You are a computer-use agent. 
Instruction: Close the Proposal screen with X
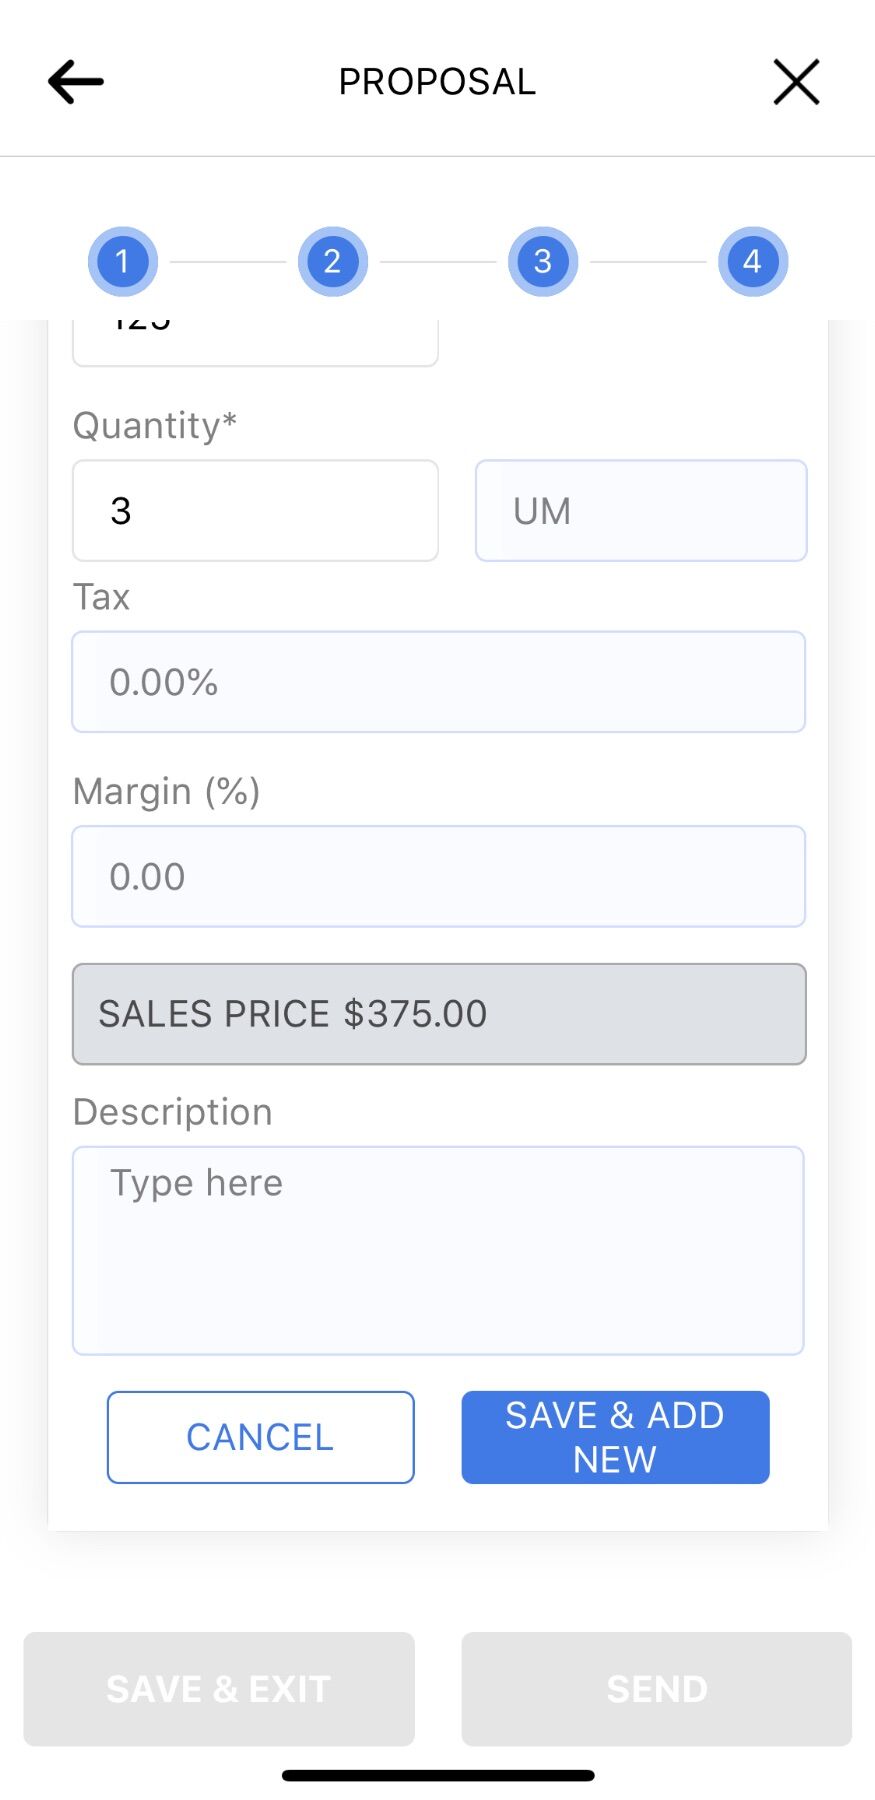click(796, 82)
